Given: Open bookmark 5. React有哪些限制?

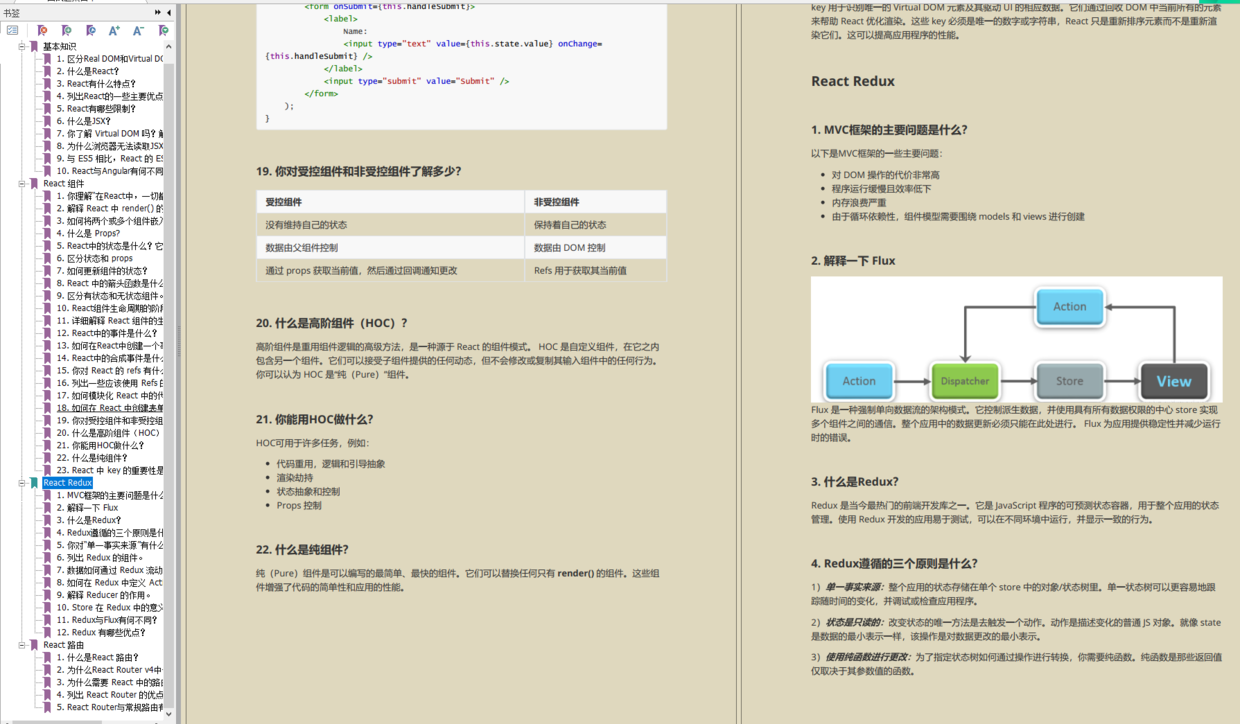Looking at the screenshot, I should [96, 109].
